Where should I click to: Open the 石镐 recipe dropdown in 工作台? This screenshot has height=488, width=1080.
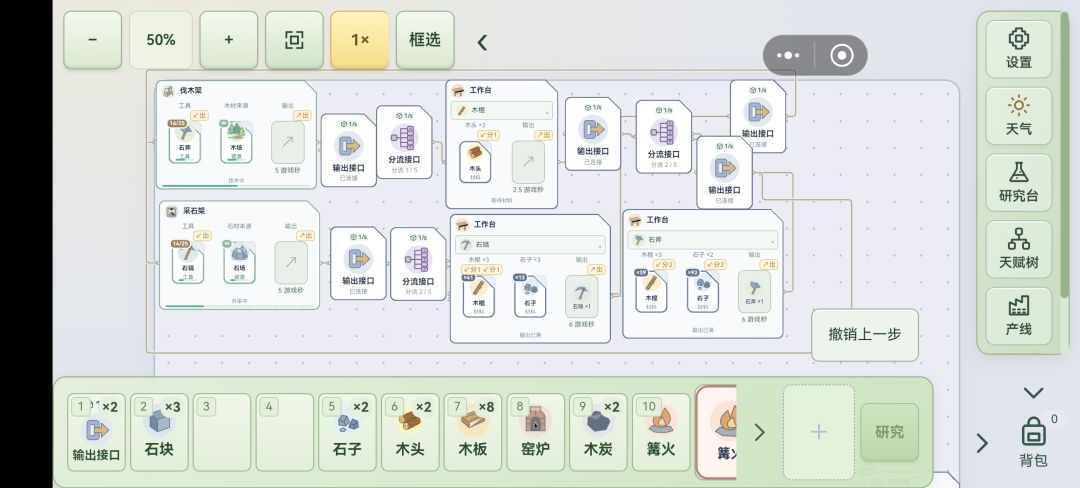530,244
